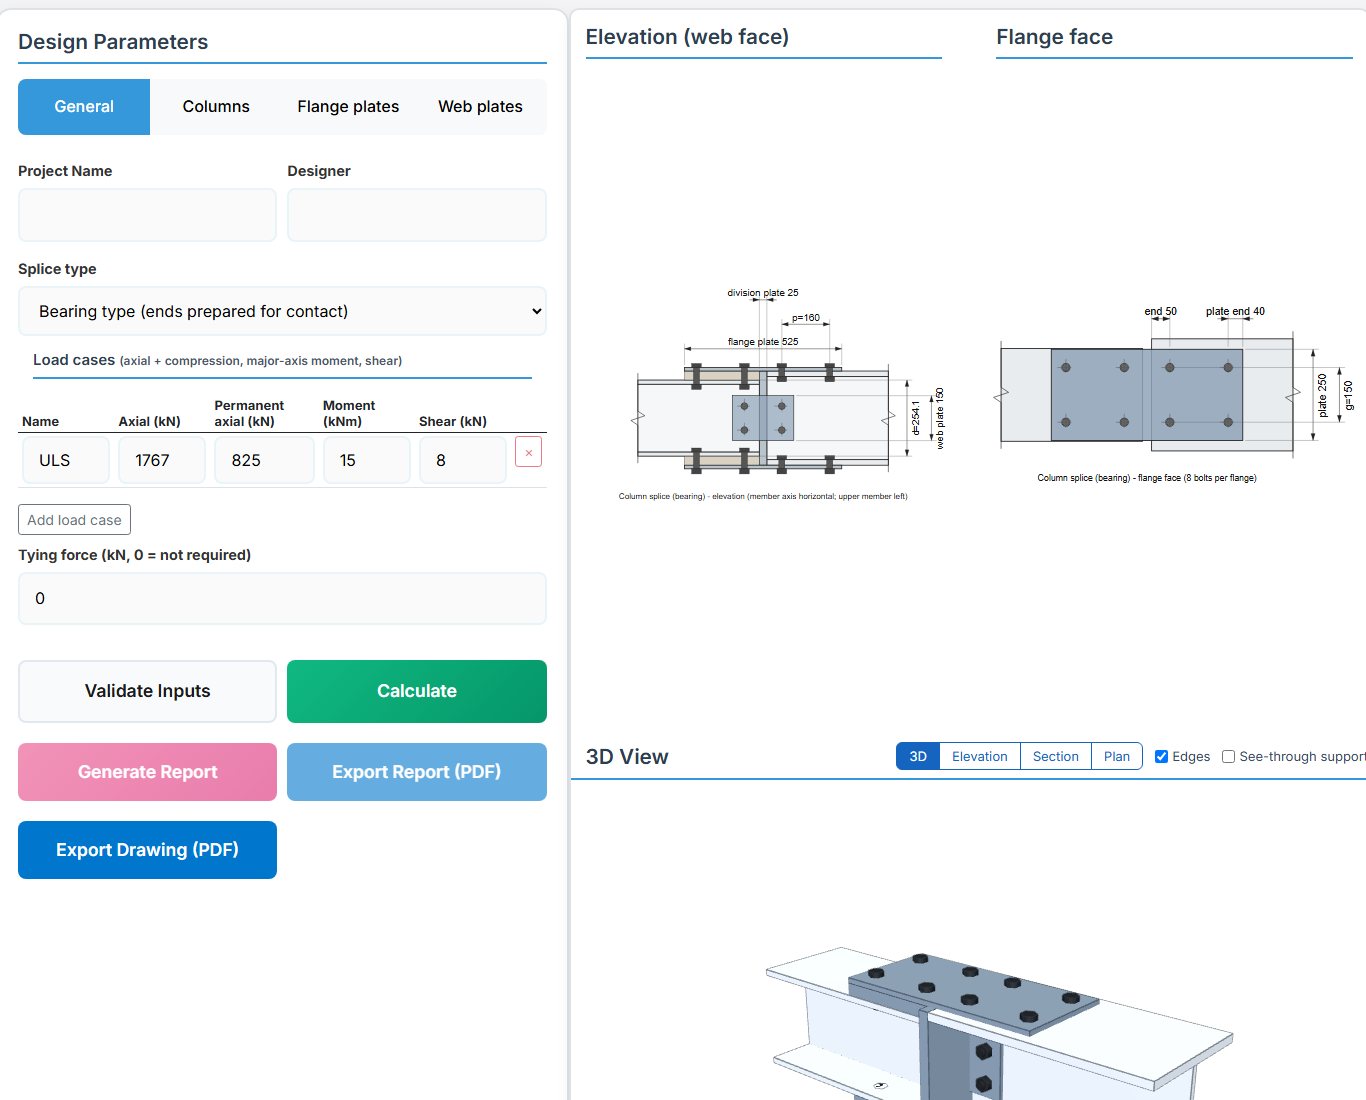Click the Validate Inputs button

click(x=147, y=691)
